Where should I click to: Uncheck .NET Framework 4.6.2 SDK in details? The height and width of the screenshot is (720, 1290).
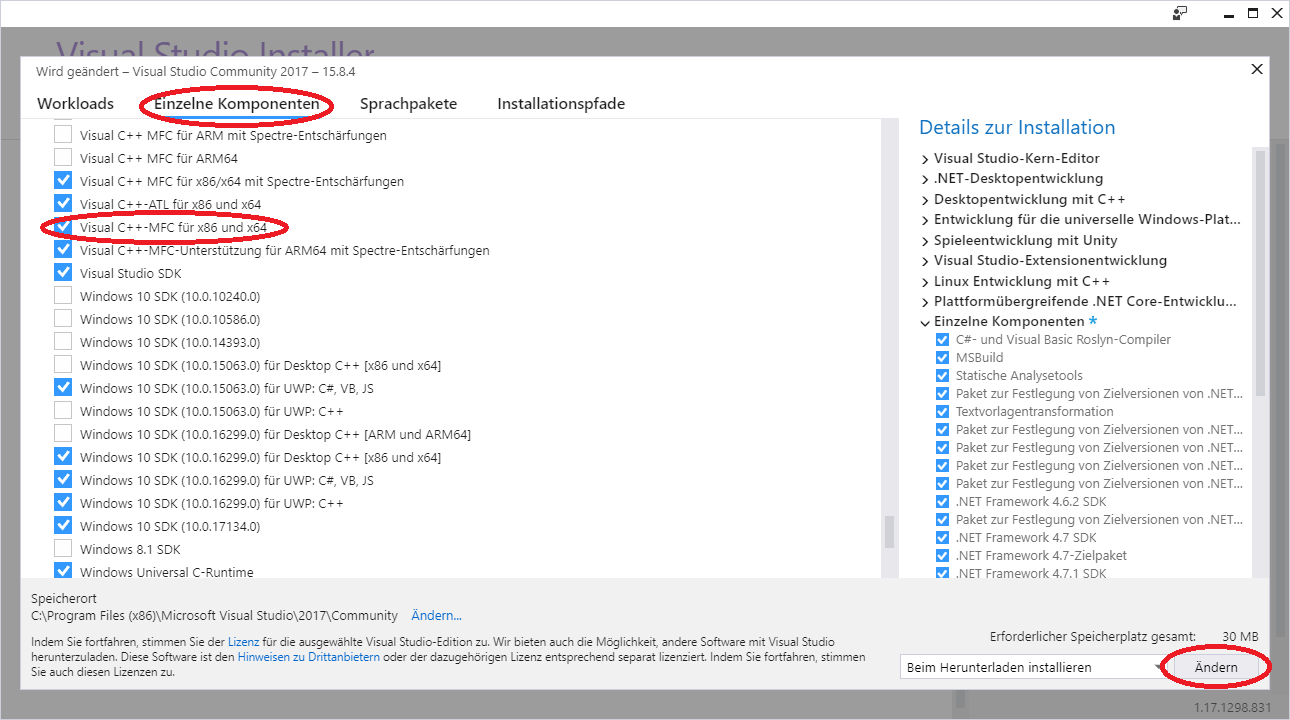coord(942,502)
